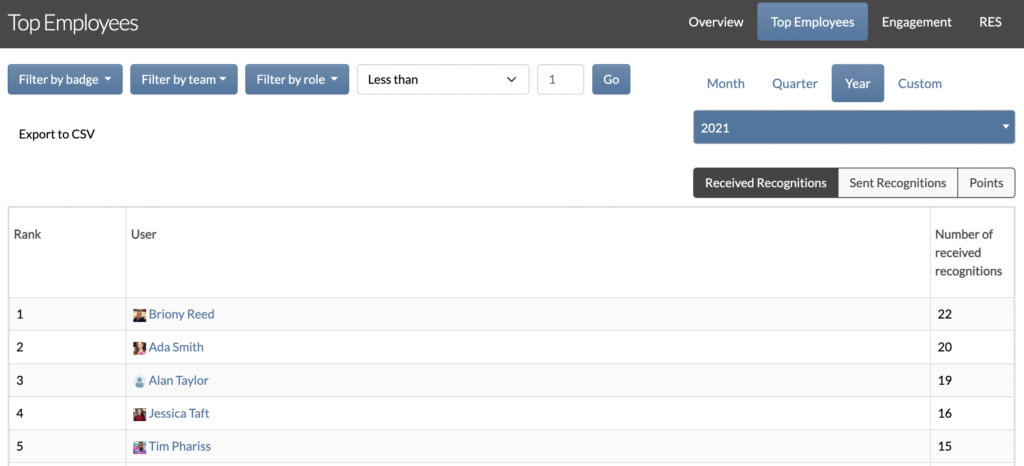The image size is (1024, 466).
Task: Click Ada Smith's profile picture
Action: 139,349
